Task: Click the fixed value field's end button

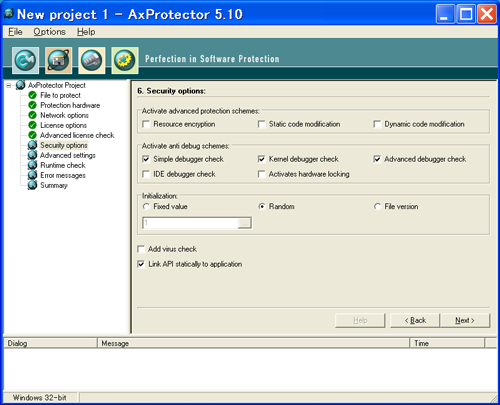Action: click(244, 223)
